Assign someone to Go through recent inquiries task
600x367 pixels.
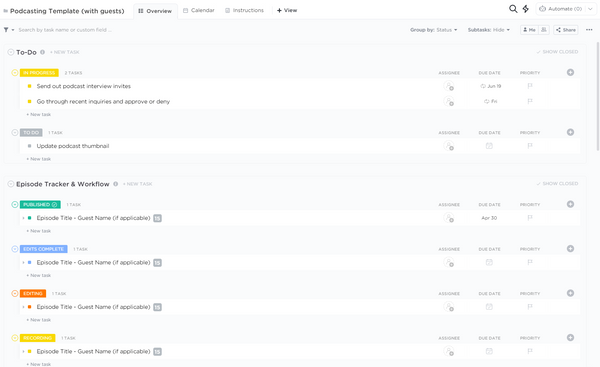click(x=449, y=101)
